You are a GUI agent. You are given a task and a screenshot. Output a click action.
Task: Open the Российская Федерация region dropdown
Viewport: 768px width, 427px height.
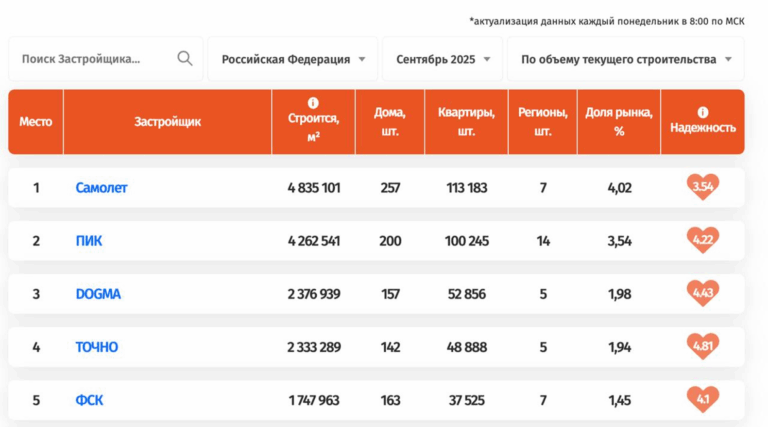(293, 59)
